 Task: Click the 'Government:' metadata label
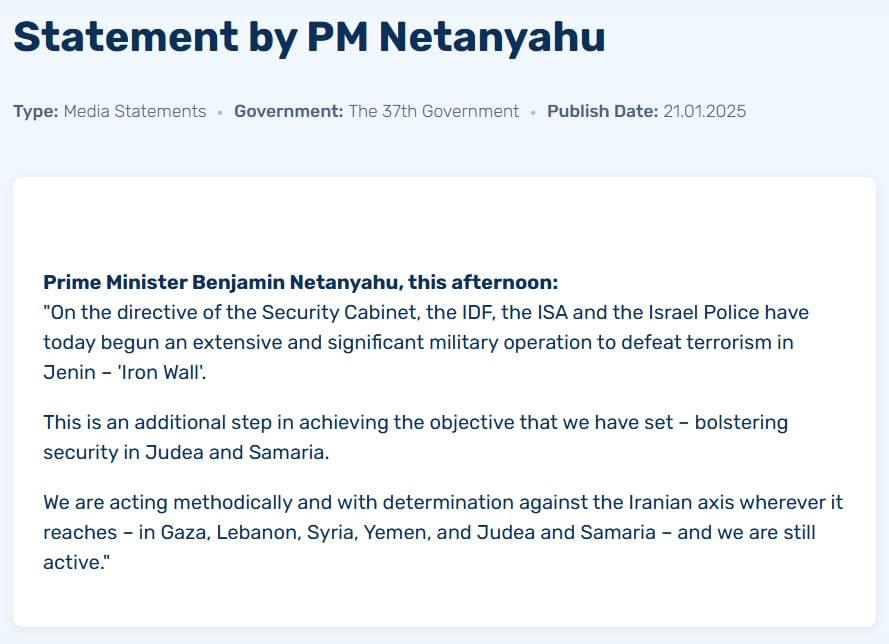pos(289,111)
